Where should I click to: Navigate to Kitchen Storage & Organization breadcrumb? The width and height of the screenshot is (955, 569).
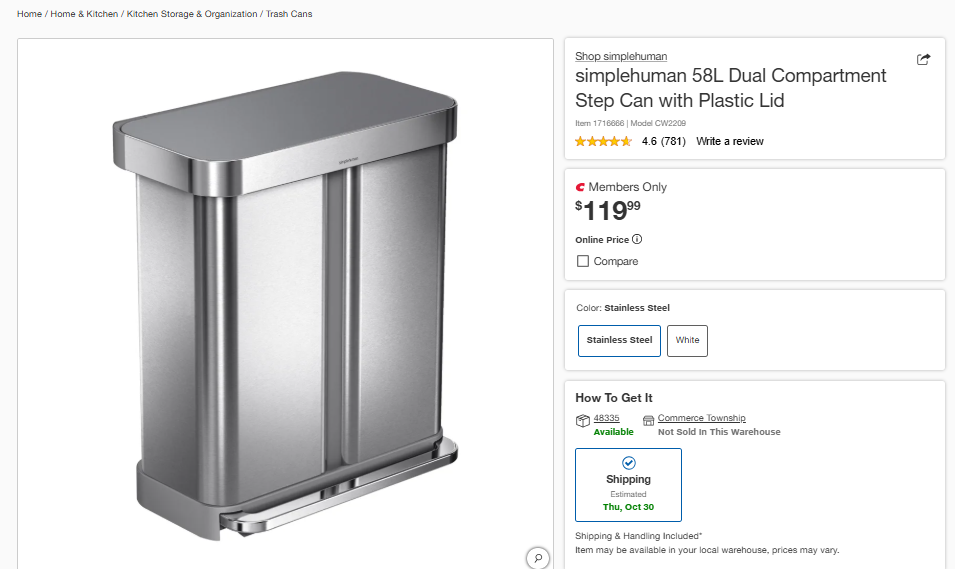pyautogui.click(x=191, y=14)
